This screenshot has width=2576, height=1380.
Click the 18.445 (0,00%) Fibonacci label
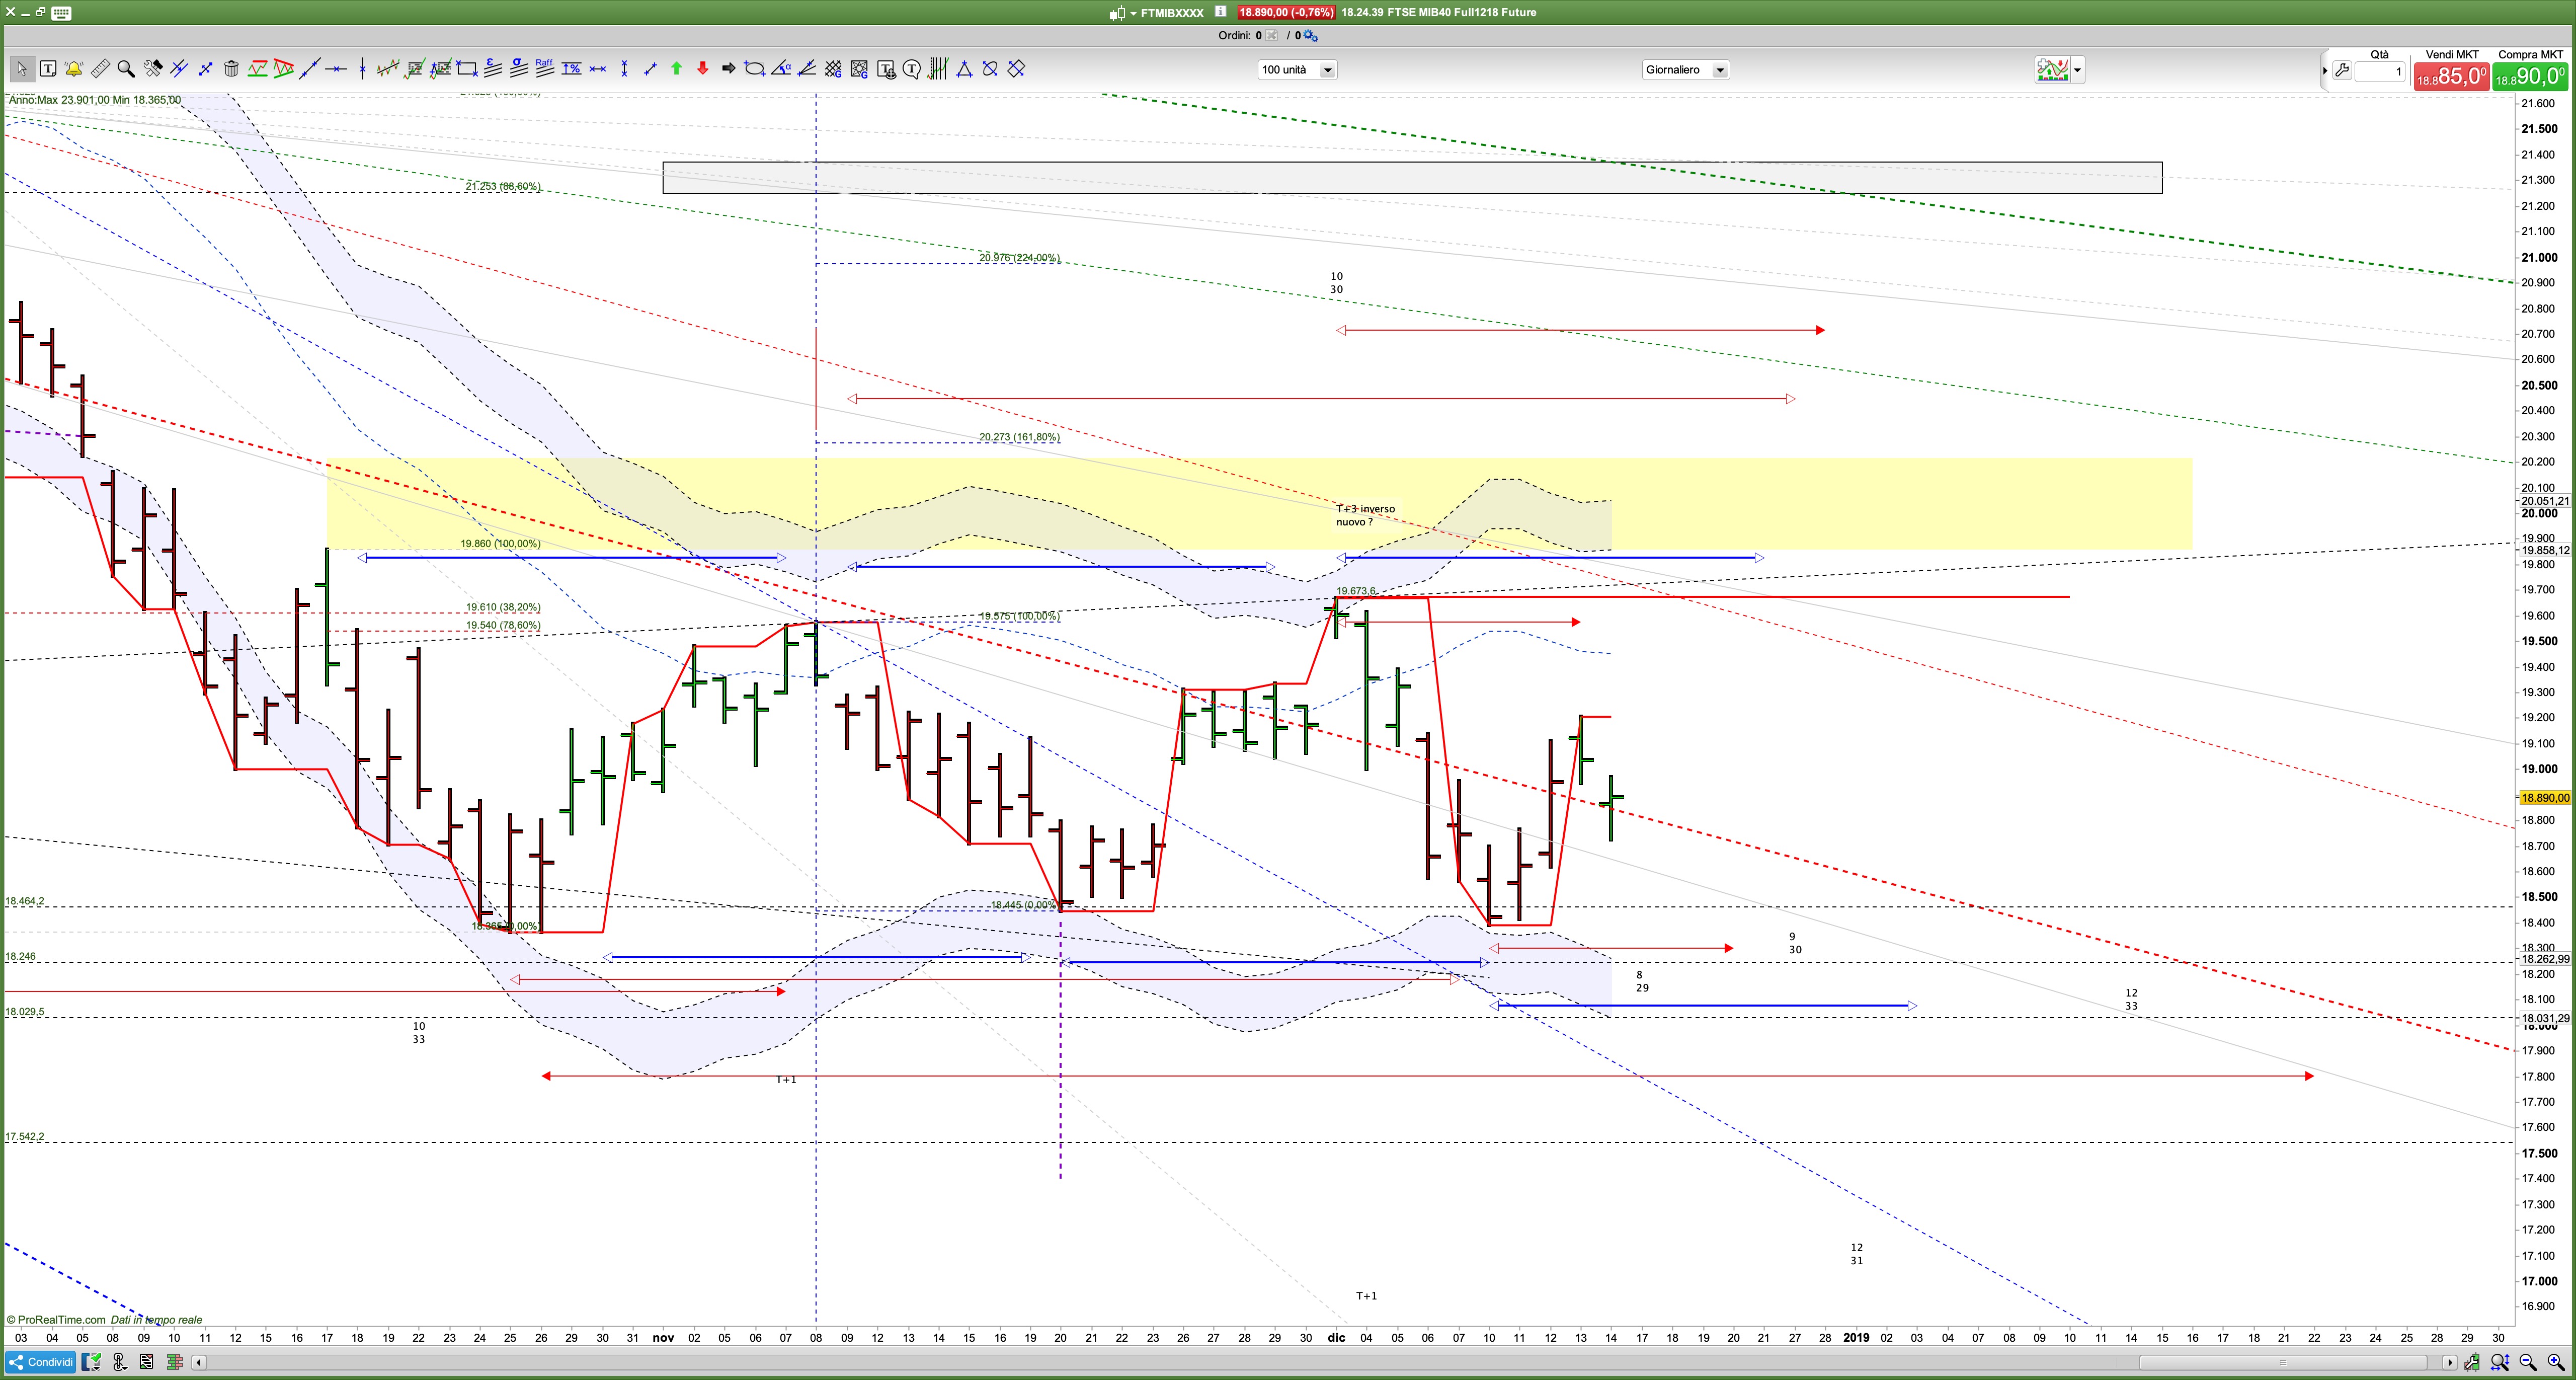click(1023, 905)
